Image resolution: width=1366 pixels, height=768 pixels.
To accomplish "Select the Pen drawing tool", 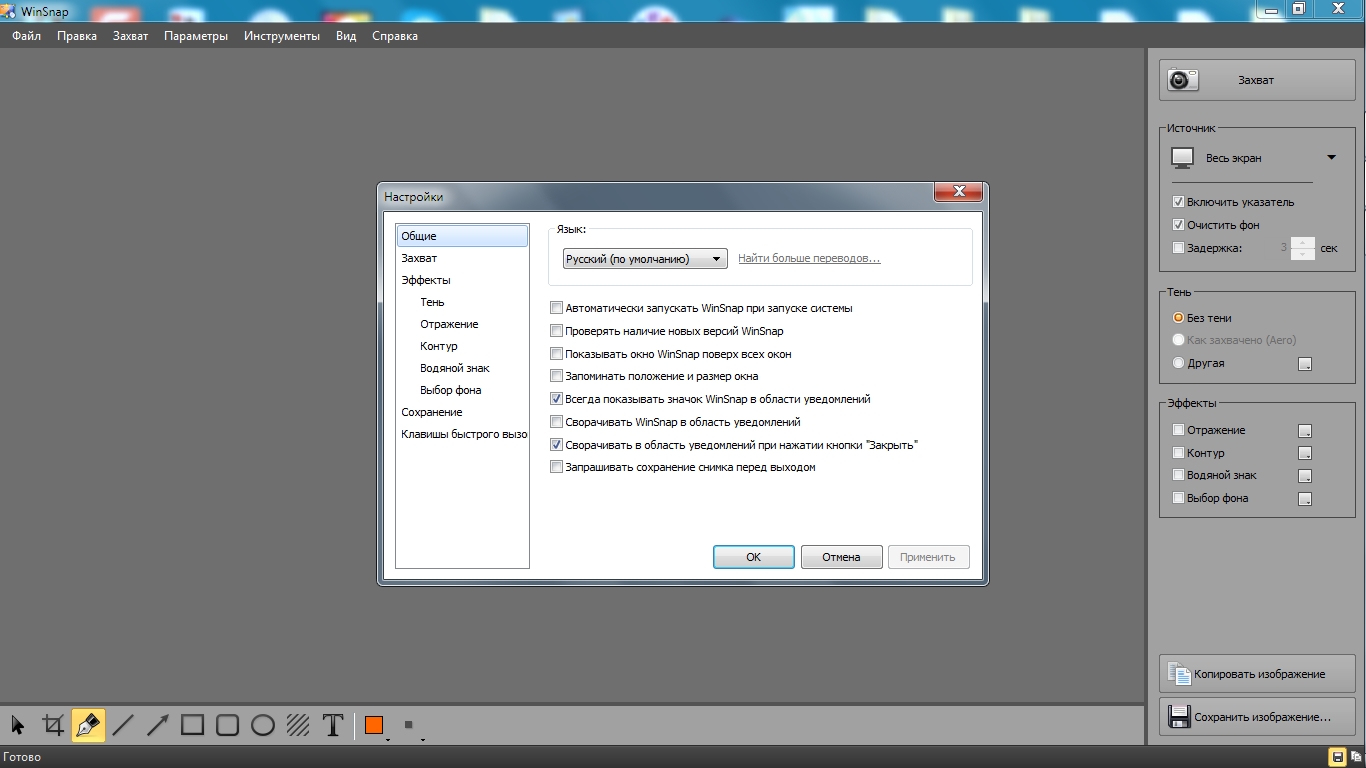I will click(x=88, y=725).
